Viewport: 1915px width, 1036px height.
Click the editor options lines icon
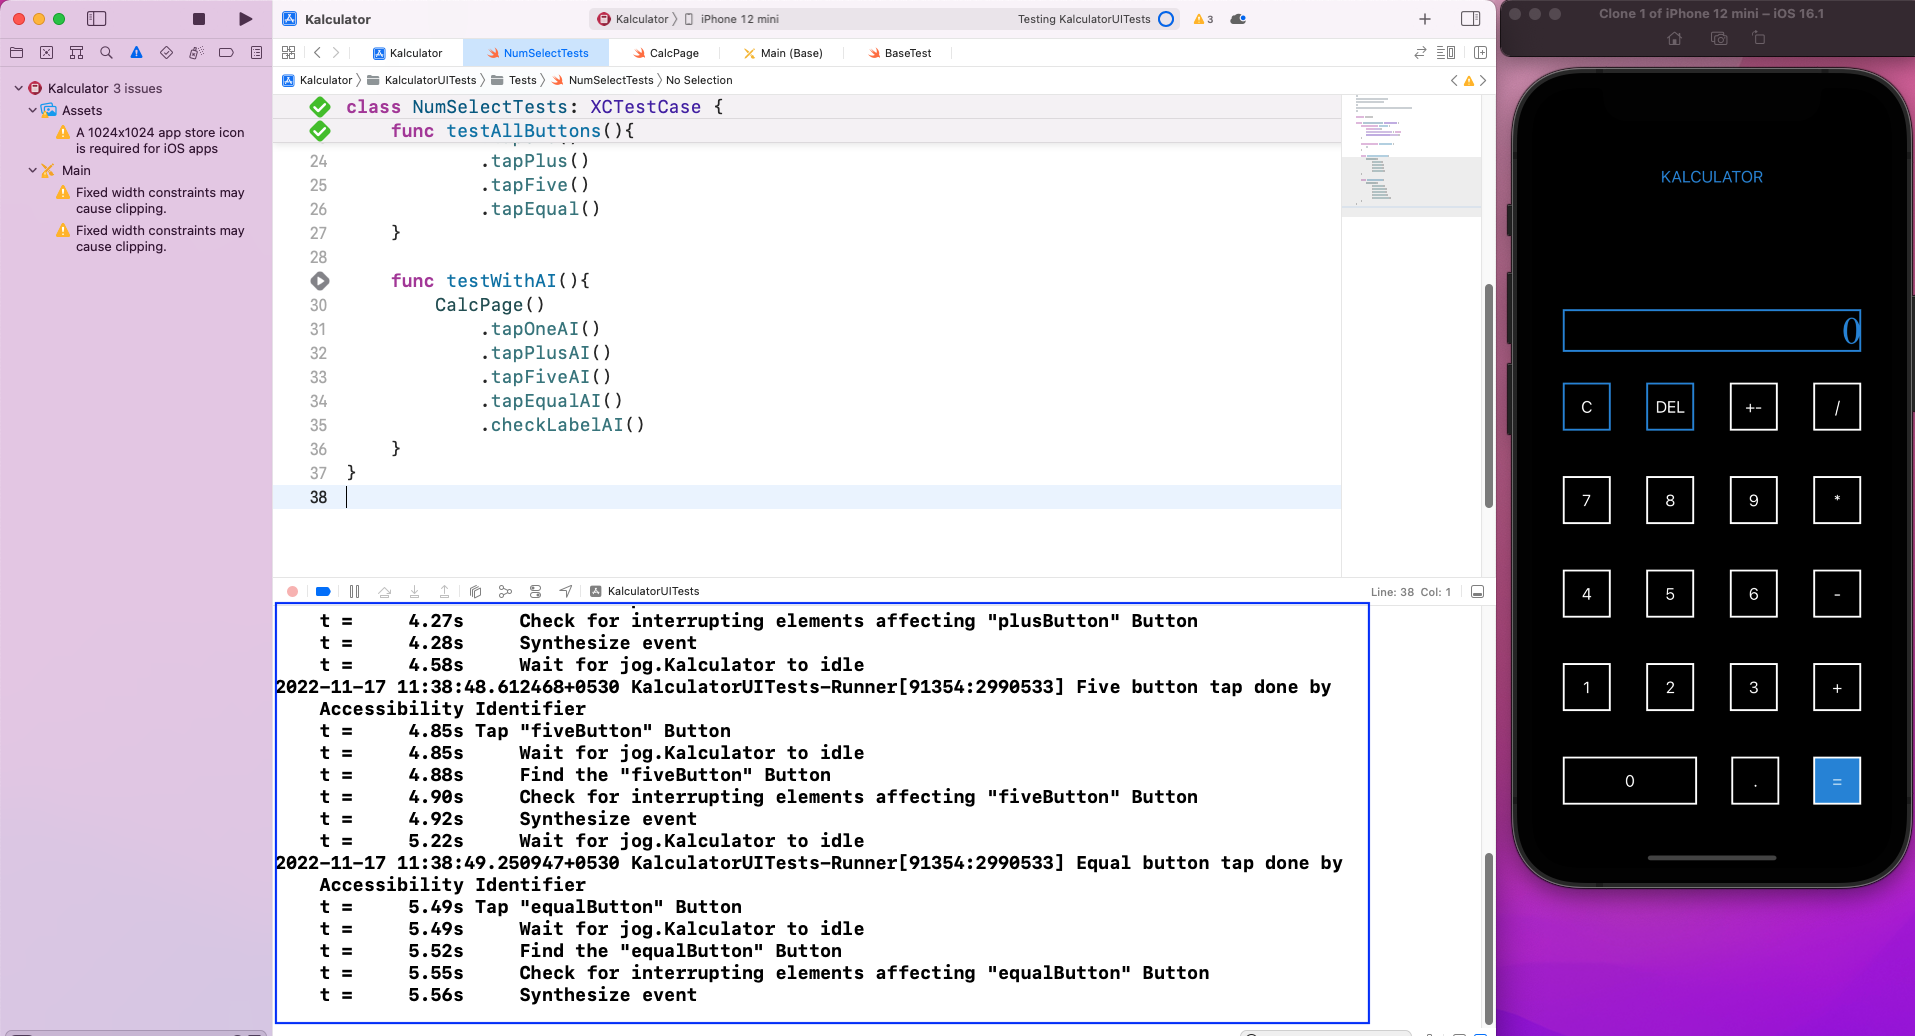click(1446, 53)
